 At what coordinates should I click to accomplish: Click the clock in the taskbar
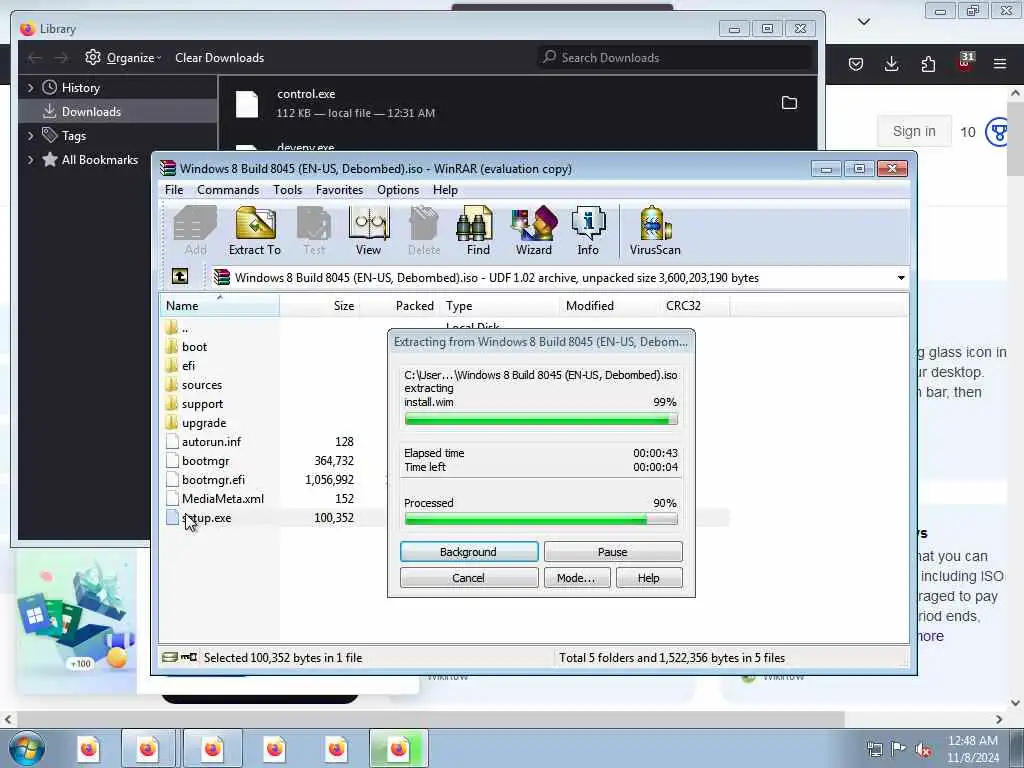(x=973, y=749)
